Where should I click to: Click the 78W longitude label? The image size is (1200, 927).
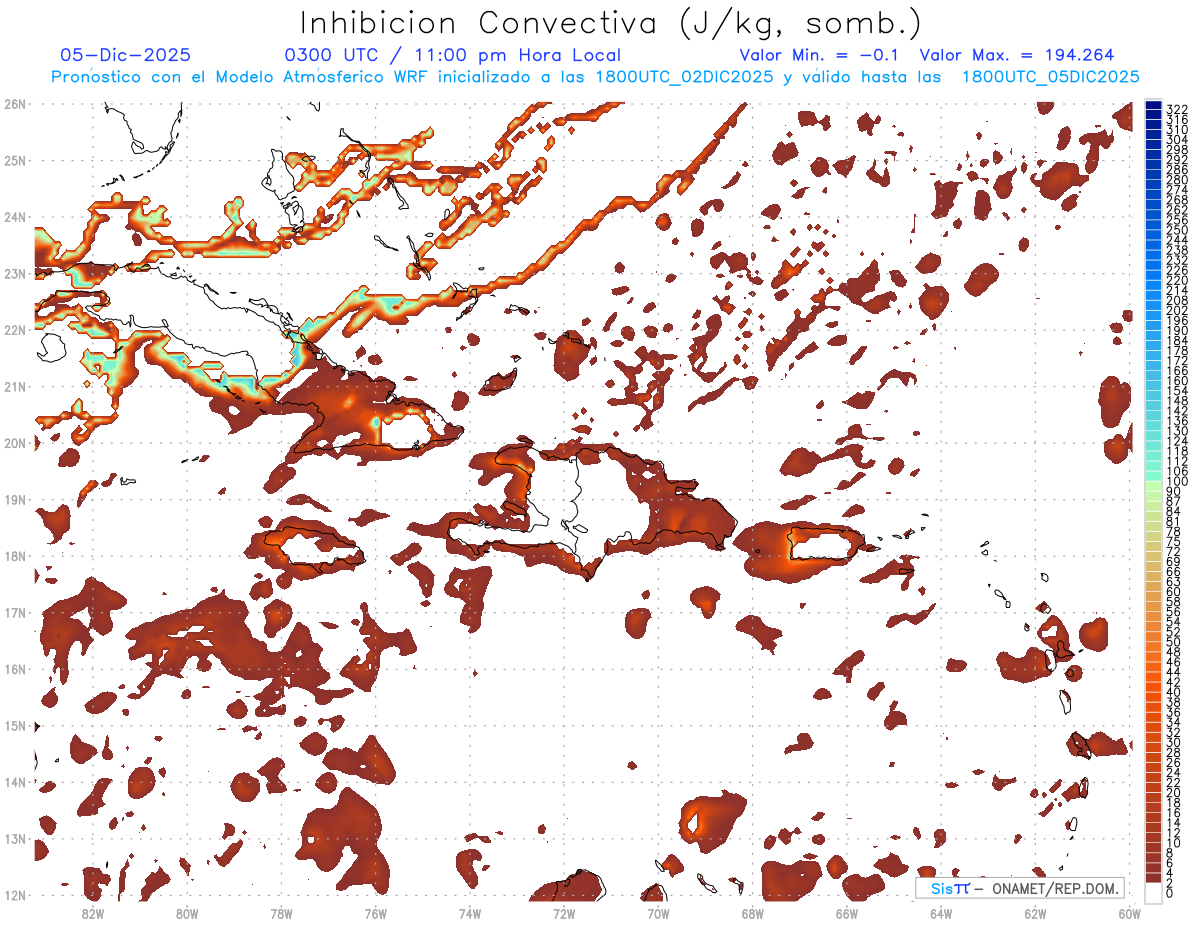tap(281, 913)
